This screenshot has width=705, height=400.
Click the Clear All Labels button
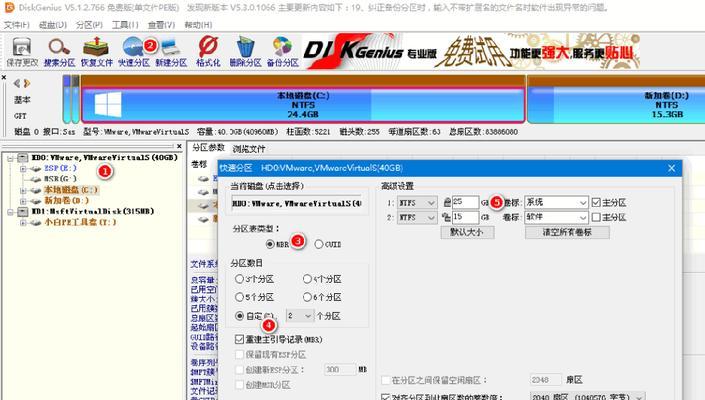[567, 232]
